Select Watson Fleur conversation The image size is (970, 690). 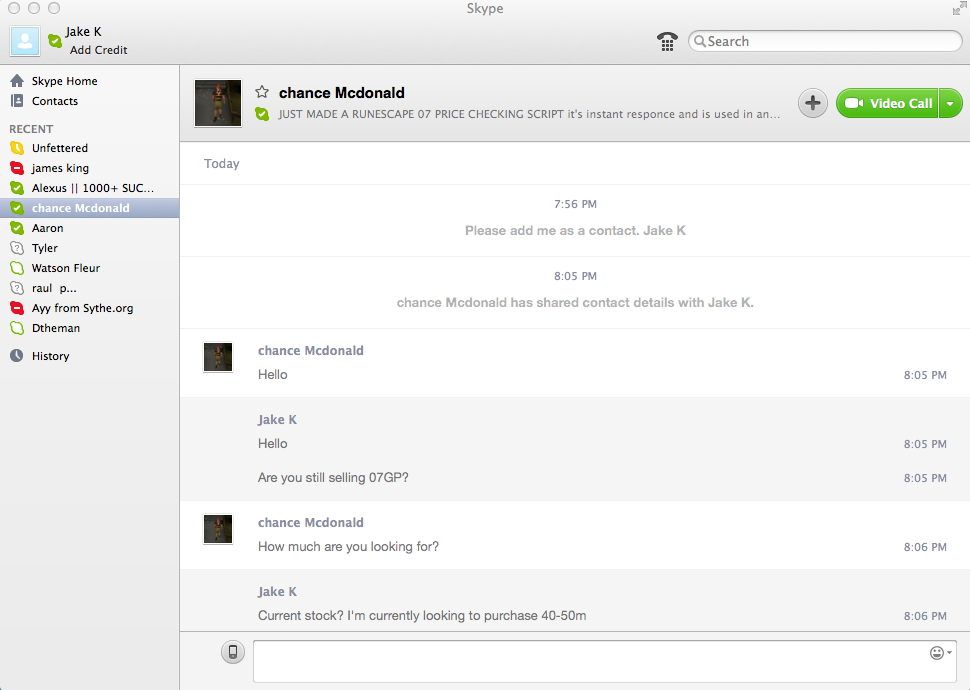click(90, 268)
